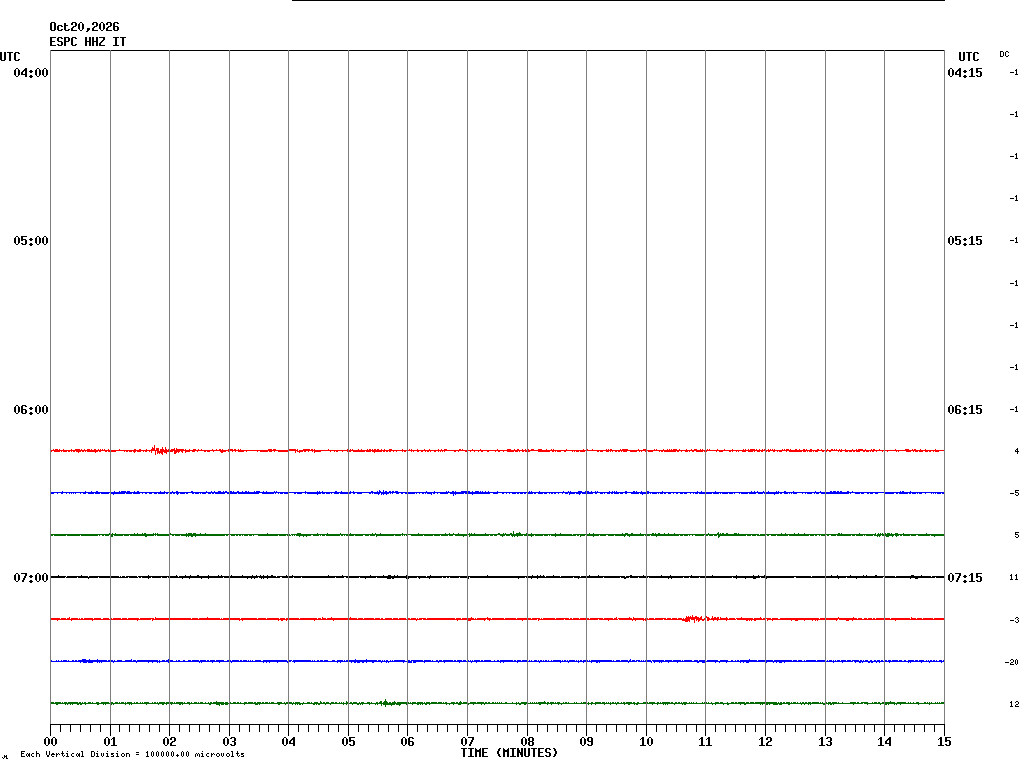Click minute label 10 on the time axis
The height and width of the screenshot is (768, 1024).
click(x=647, y=742)
